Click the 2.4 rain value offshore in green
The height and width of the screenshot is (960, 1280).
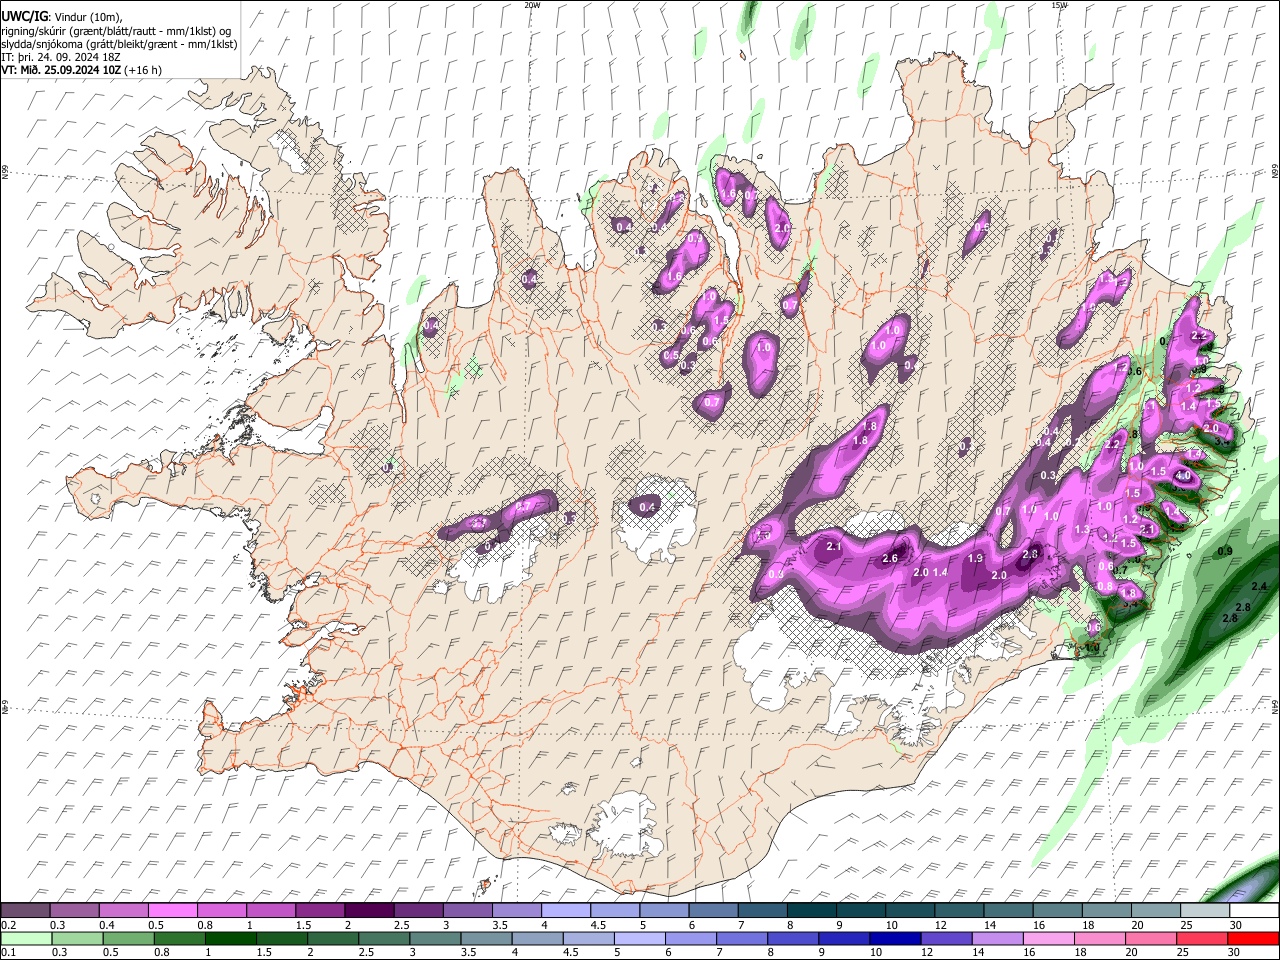[x=1259, y=586]
